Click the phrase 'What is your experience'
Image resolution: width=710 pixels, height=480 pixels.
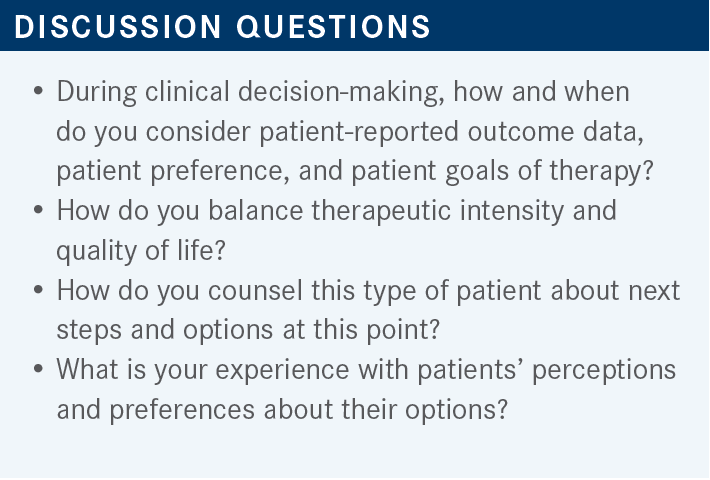pyautogui.click(x=181, y=370)
